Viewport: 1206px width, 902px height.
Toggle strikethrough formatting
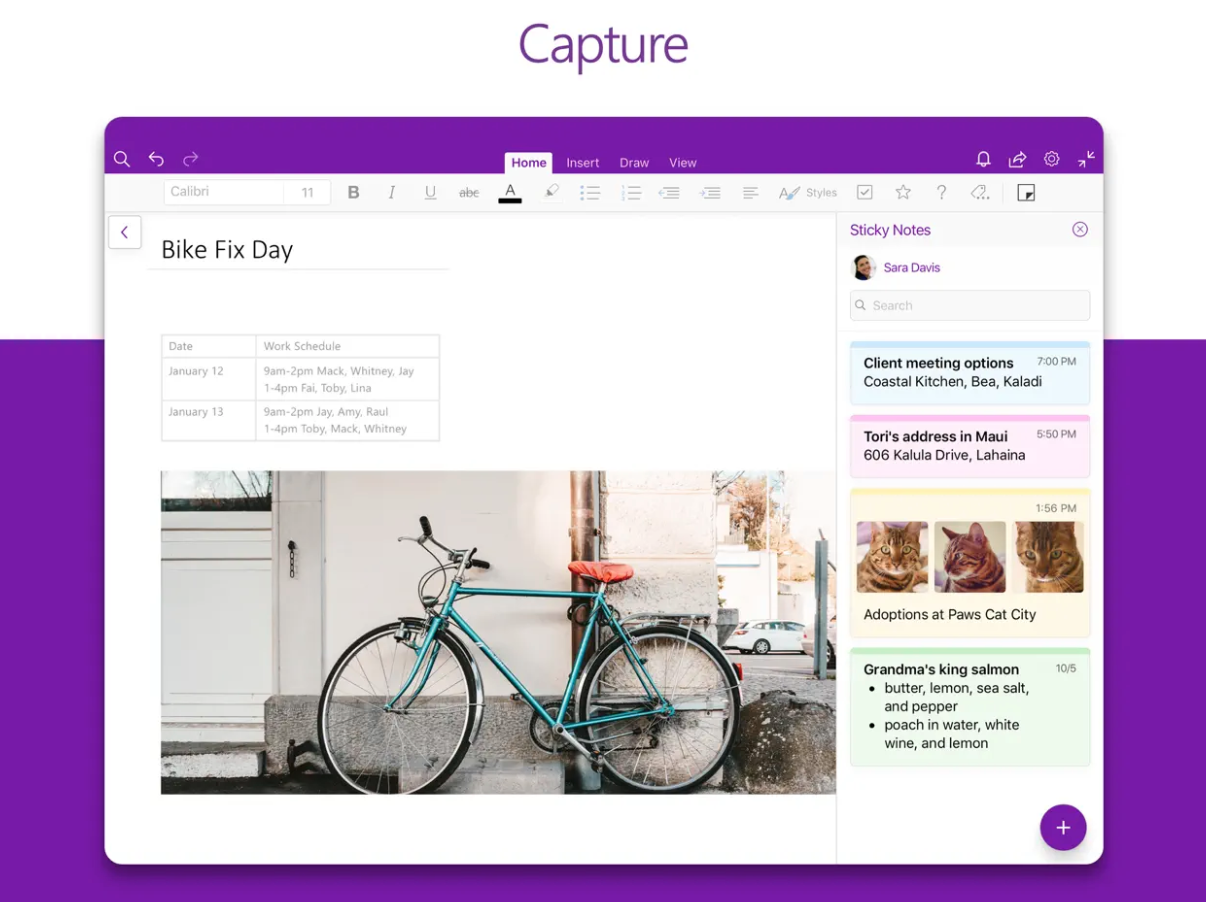coord(469,192)
